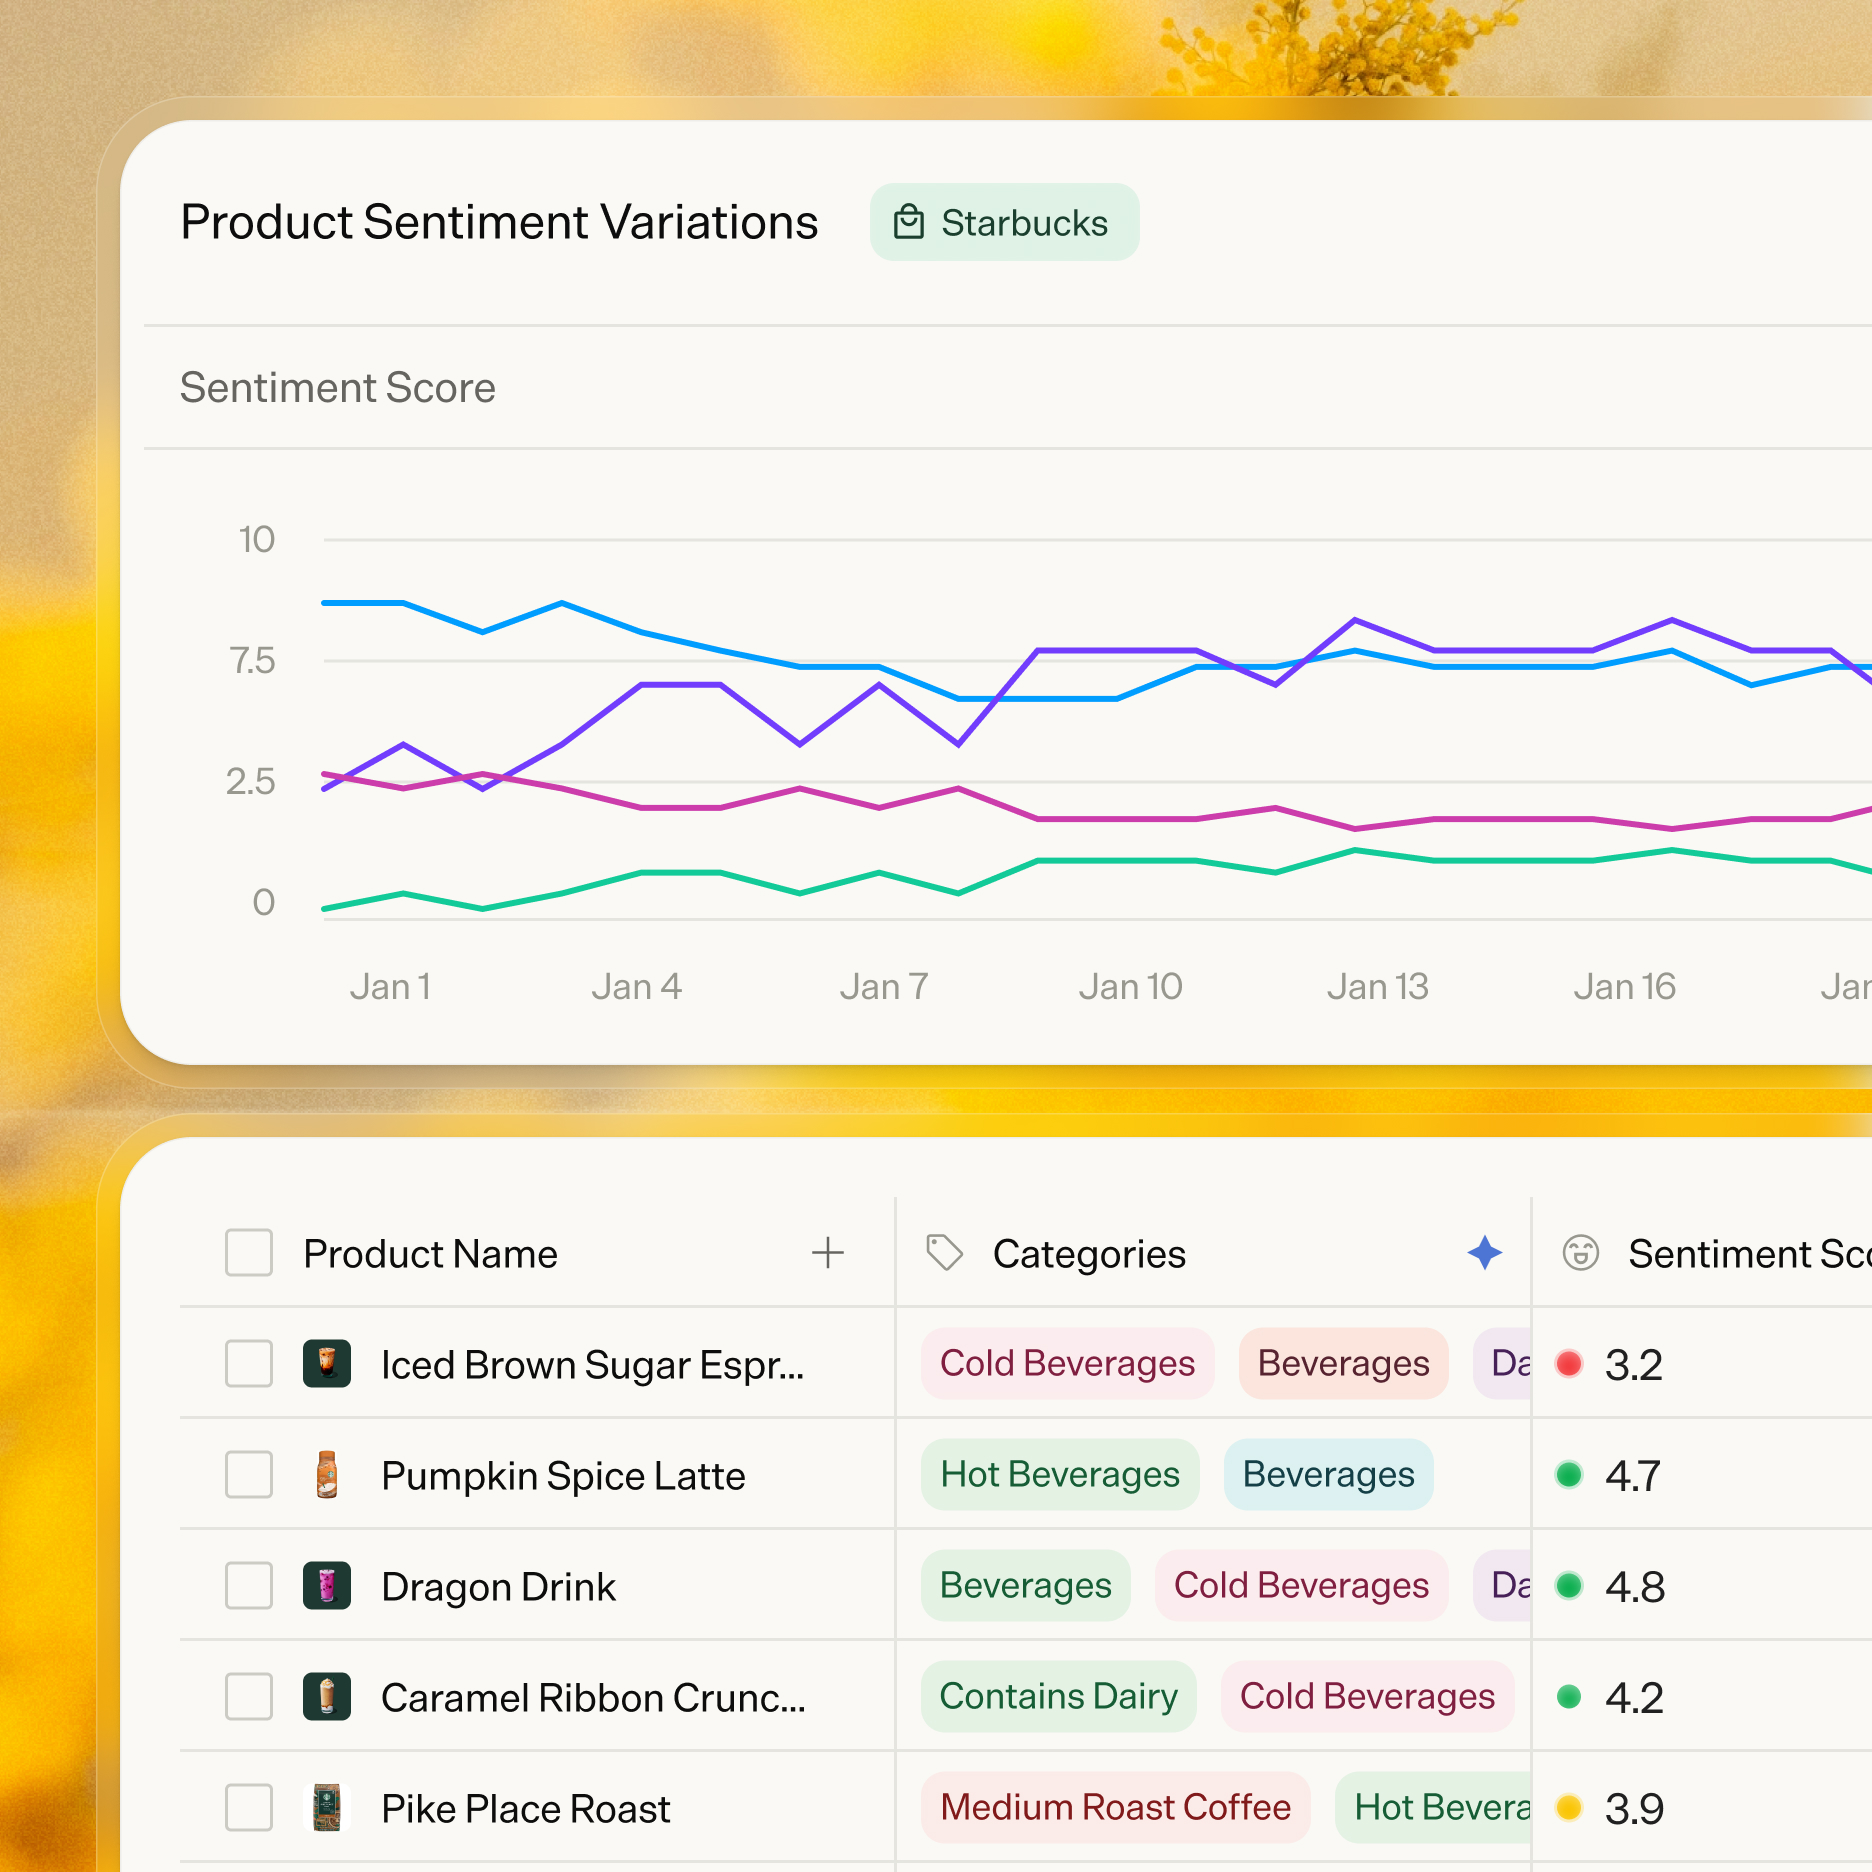Click the Jan 16 axis label
Viewport: 1872px width, 1872px height.
[1624, 987]
